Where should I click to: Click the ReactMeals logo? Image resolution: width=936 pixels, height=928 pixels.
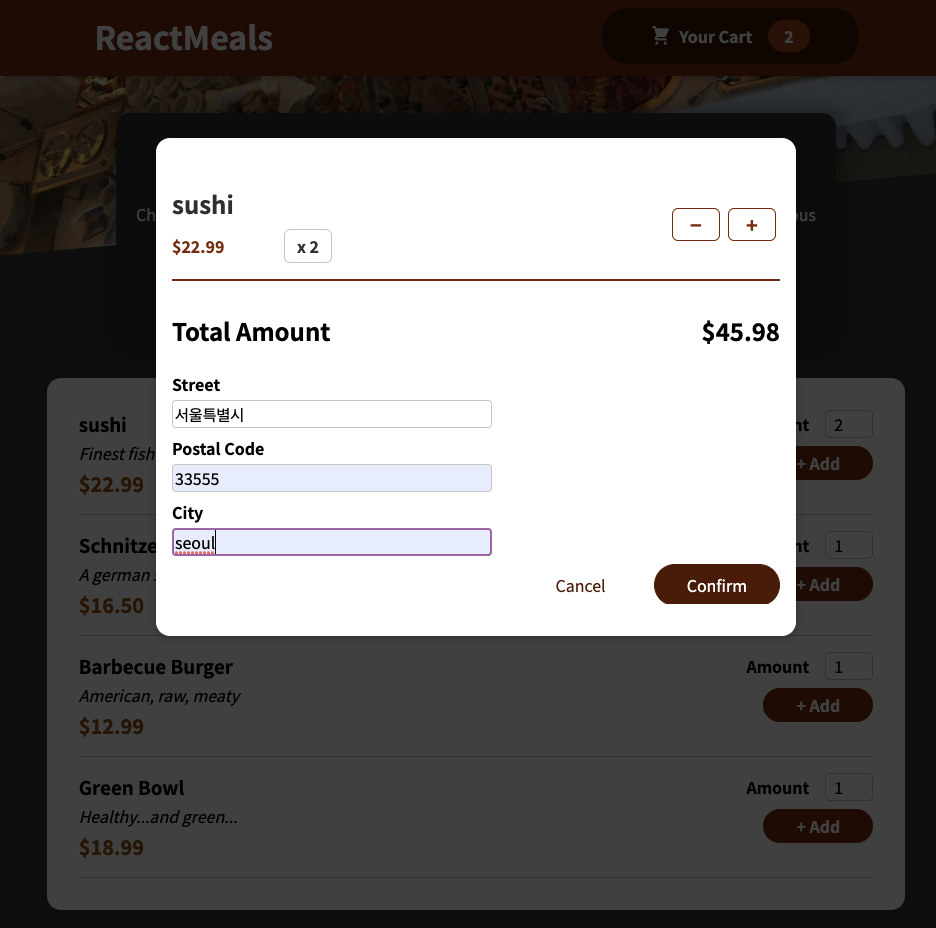183,38
